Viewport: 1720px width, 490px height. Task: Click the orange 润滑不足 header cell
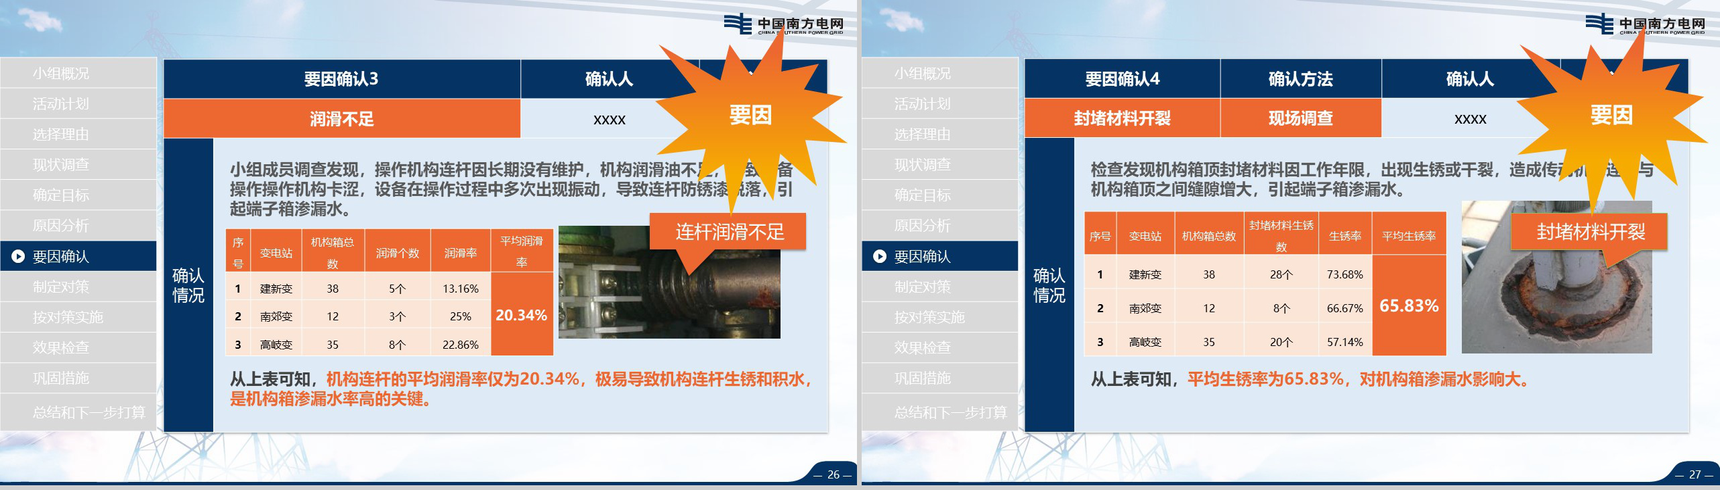coord(341,119)
